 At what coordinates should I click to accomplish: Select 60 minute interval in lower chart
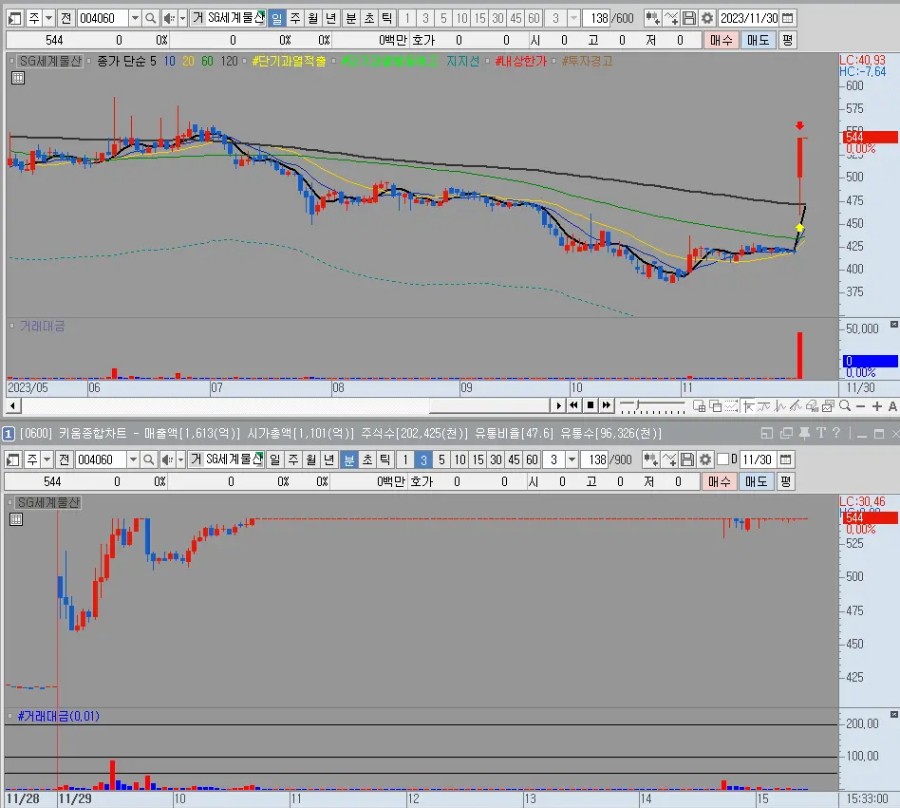(x=532, y=460)
